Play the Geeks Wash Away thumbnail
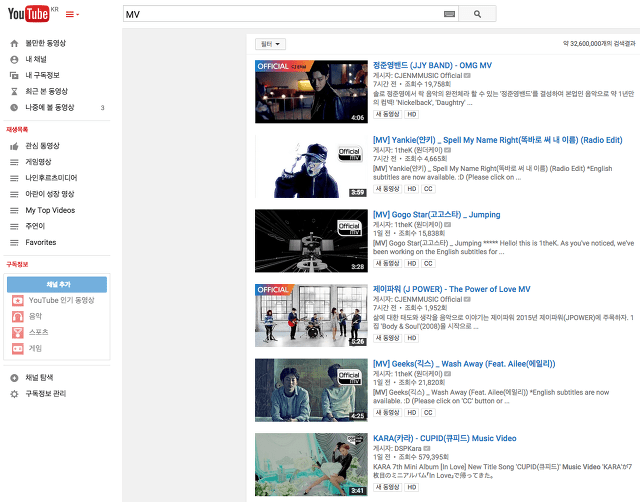Viewport: 640px width, 502px height. [x=311, y=390]
